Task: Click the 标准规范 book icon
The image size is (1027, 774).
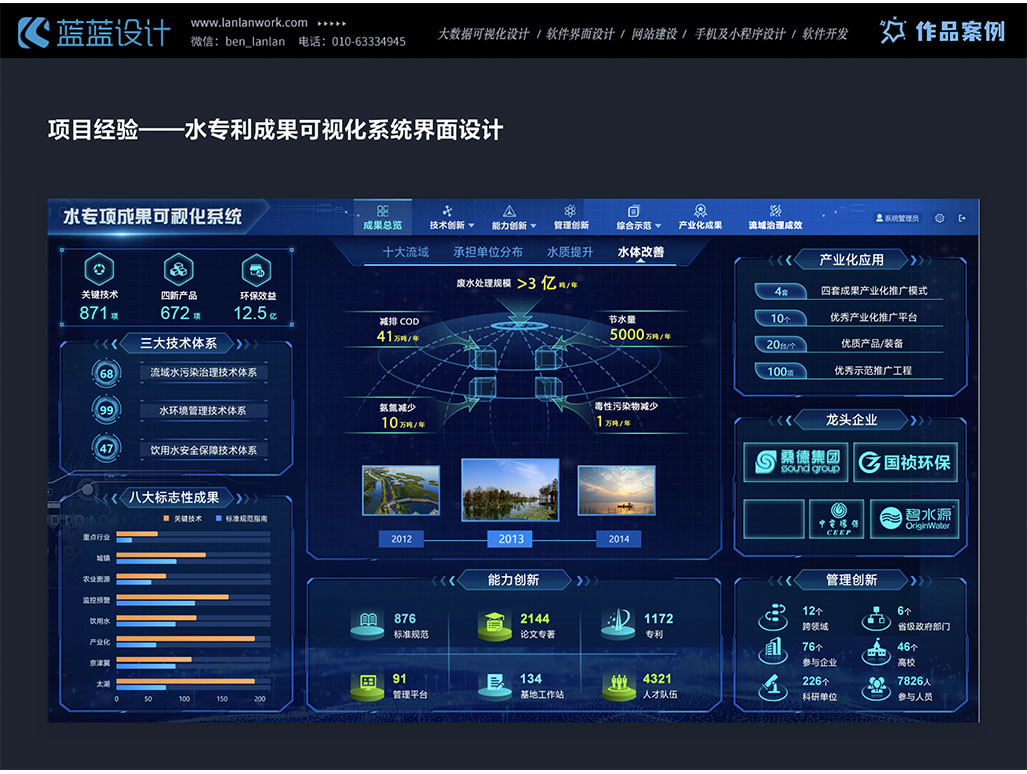Action: pyautogui.click(x=367, y=624)
